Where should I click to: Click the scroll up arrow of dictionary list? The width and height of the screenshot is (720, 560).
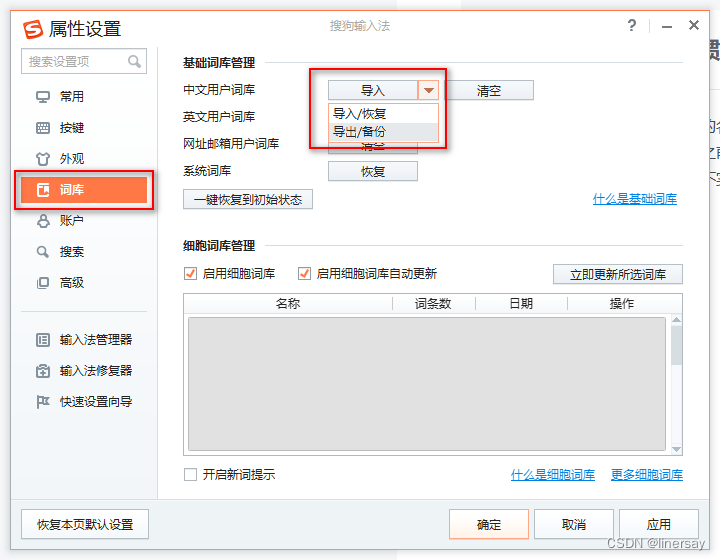676,319
